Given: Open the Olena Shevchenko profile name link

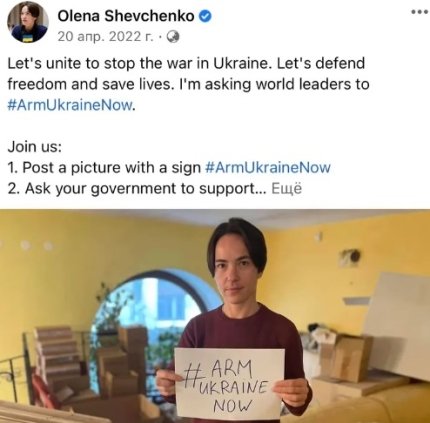Looking at the screenshot, I should tap(126, 16).
